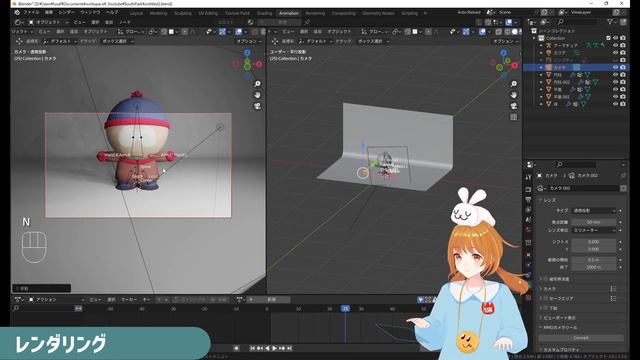The image size is (640, 360).
Task: Hide エリア light in the outliner
Action: tap(616, 53)
